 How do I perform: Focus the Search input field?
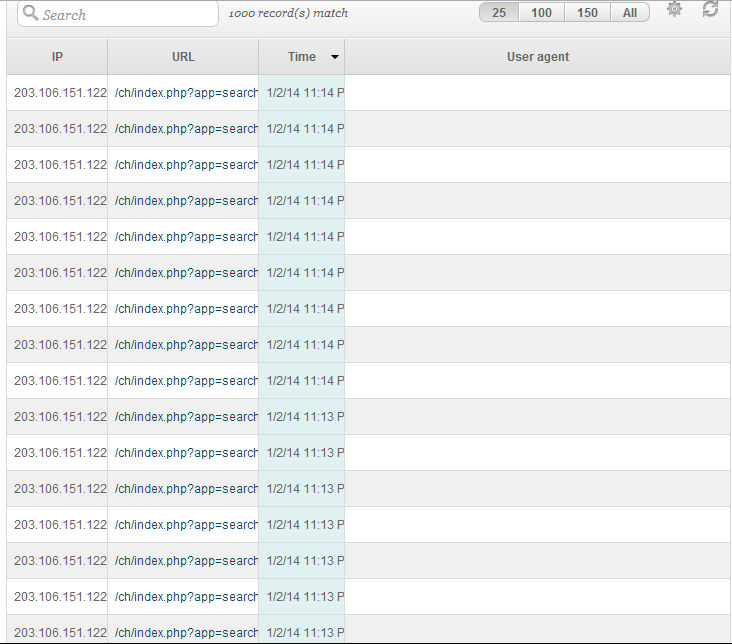(125, 14)
